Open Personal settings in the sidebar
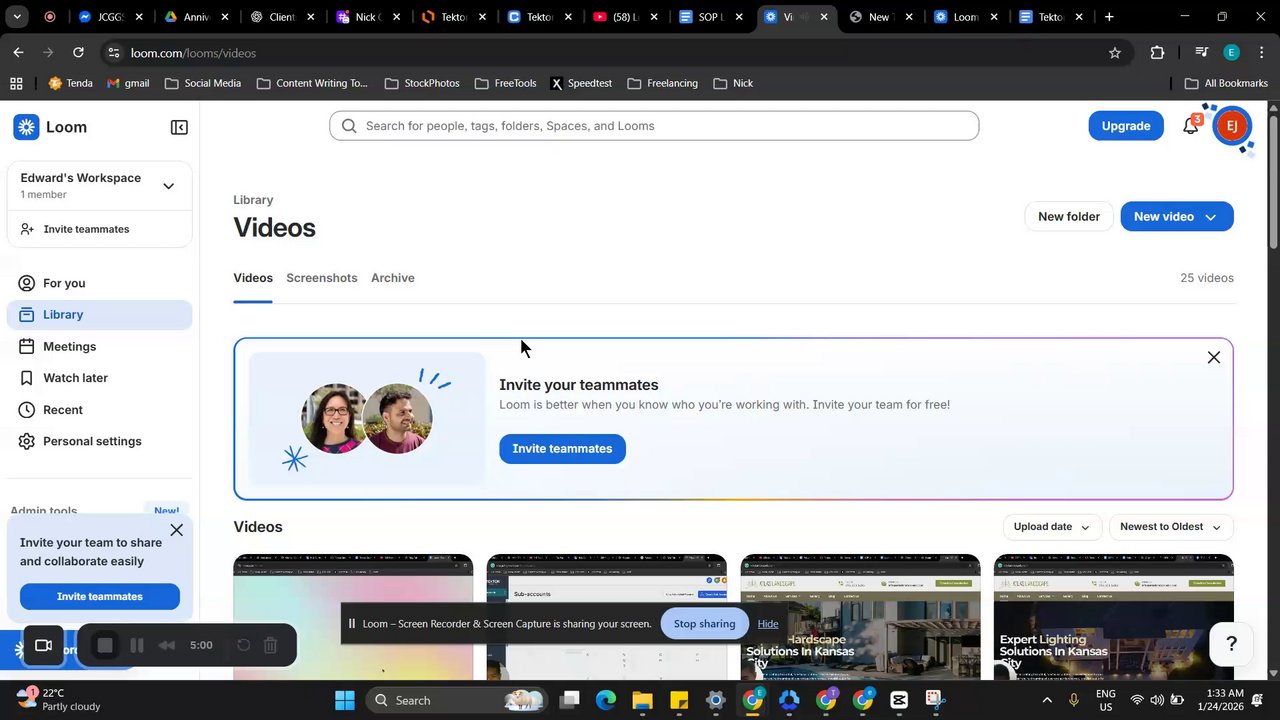 tap(100, 441)
